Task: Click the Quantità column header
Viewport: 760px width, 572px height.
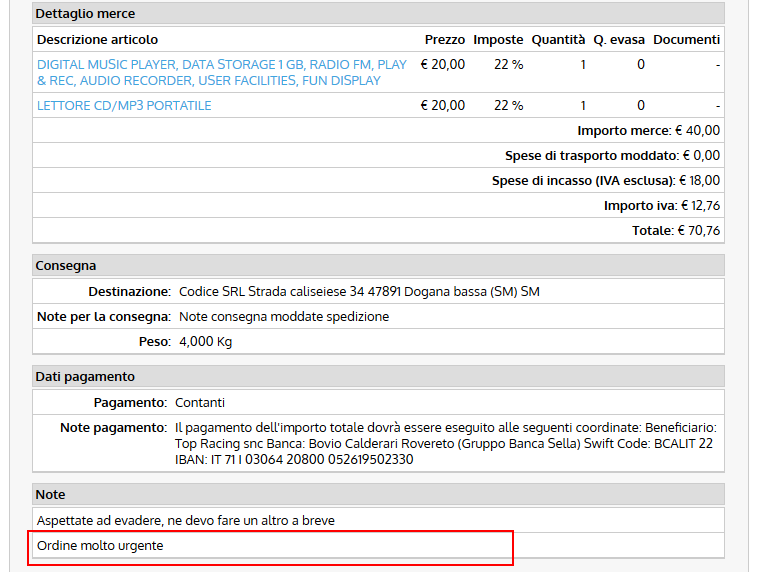Action: pyautogui.click(x=558, y=40)
